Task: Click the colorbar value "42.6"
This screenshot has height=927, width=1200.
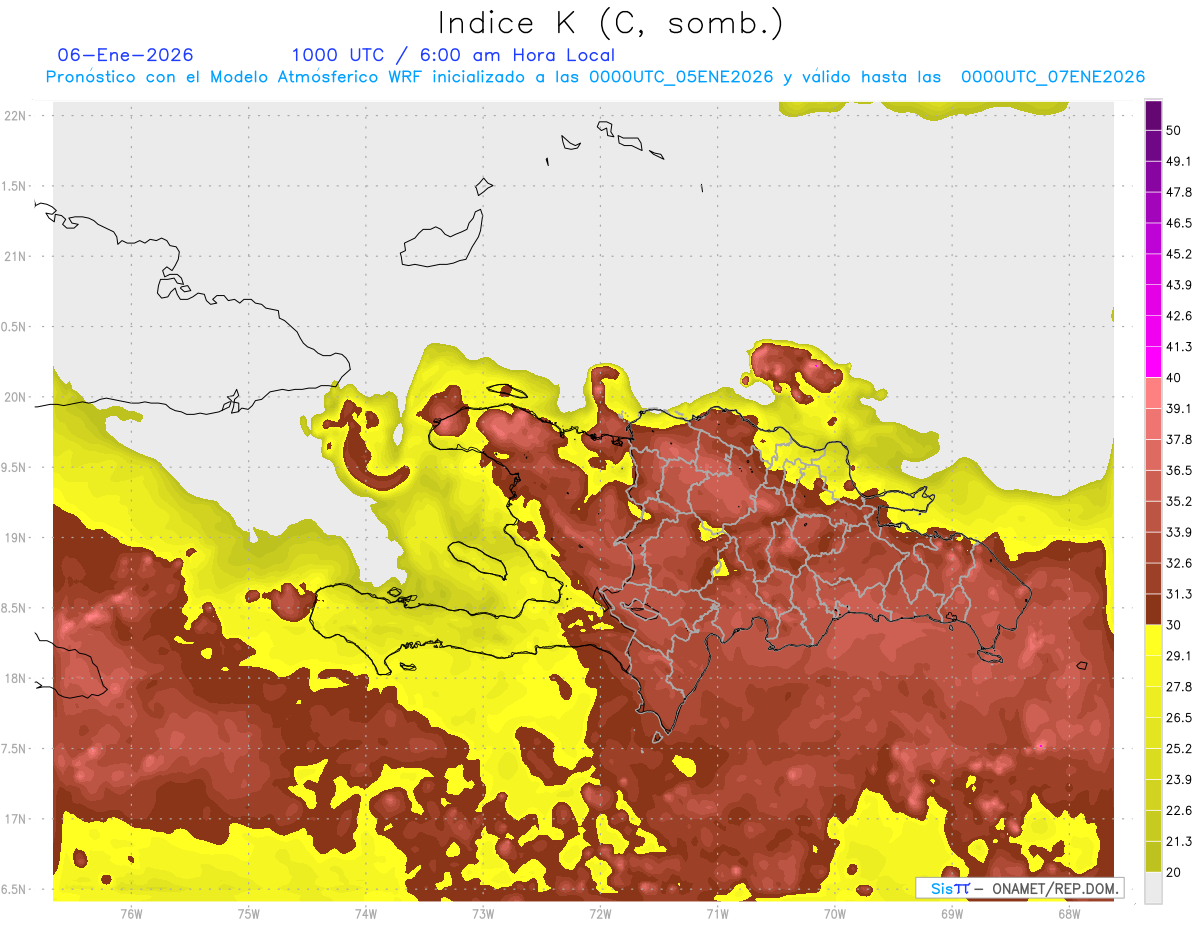Action: (x=1180, y=316)
